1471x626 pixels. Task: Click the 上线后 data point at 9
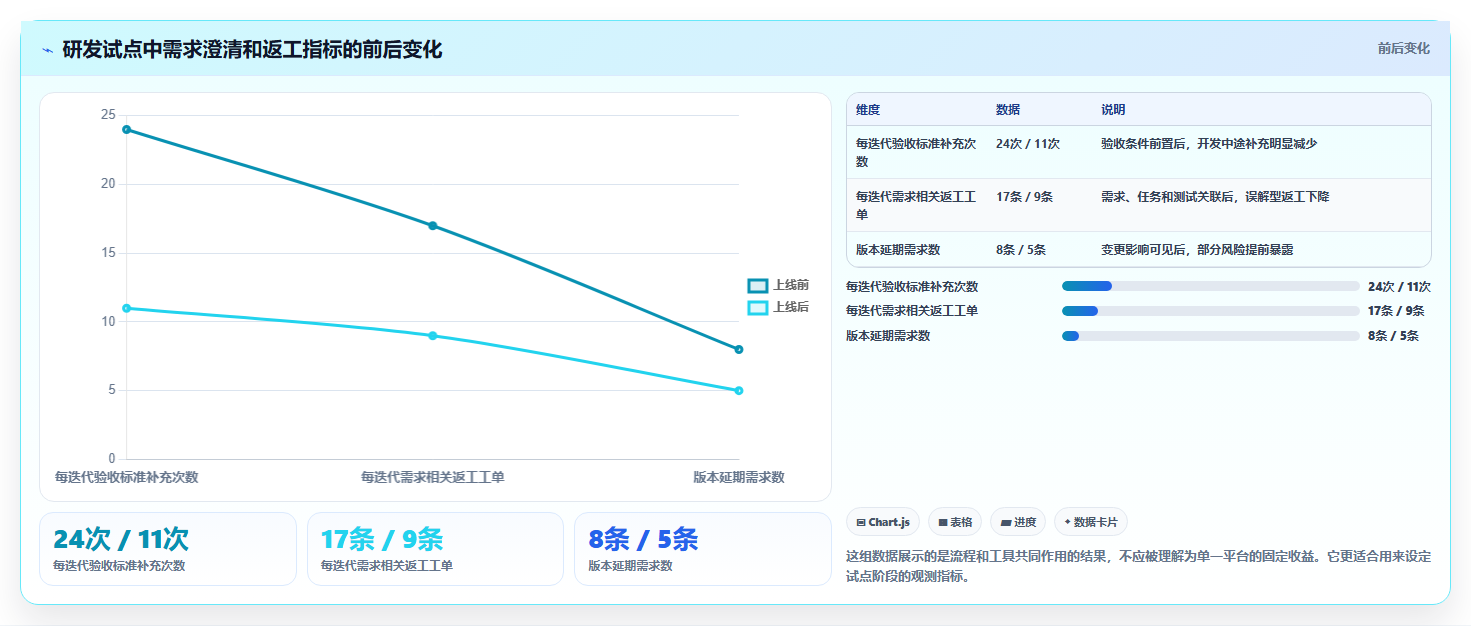click(x=433, y=336)
